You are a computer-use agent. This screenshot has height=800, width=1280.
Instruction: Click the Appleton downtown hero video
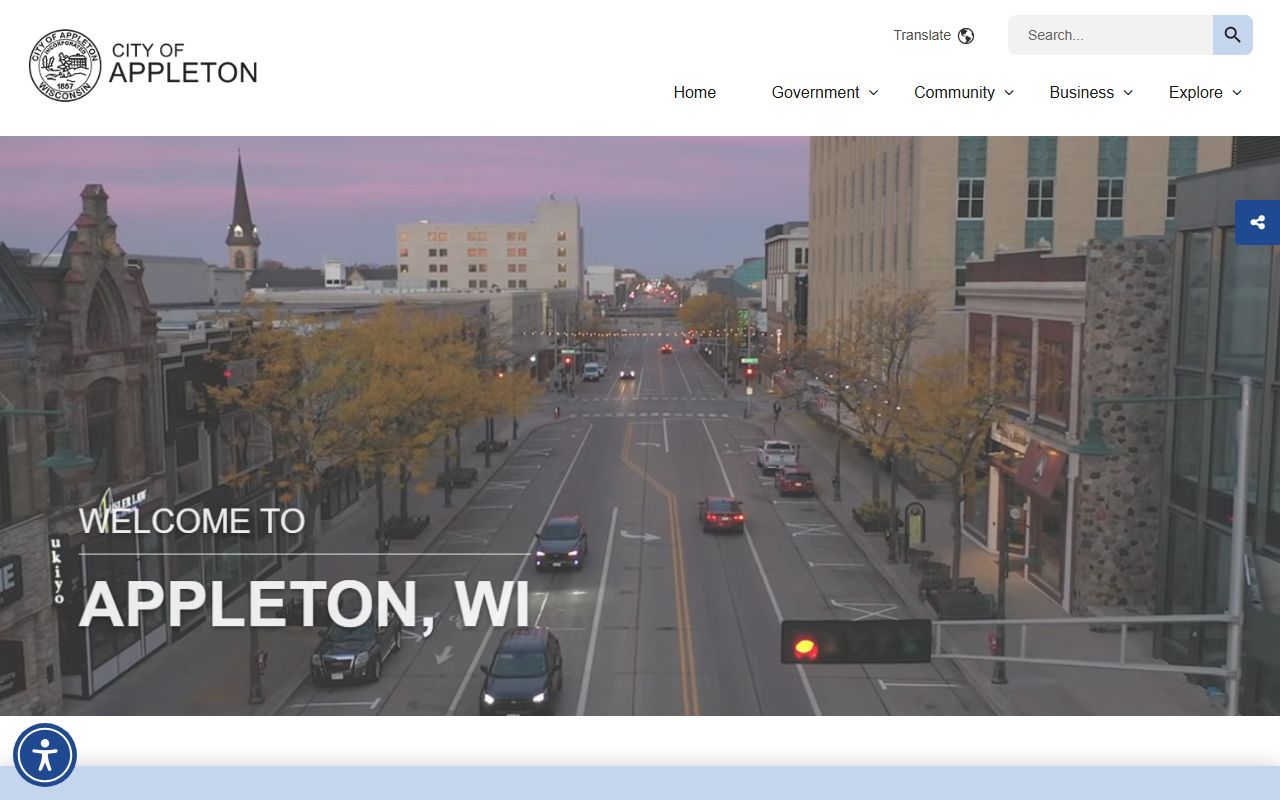pyautogui.click(x=640, y=426)
